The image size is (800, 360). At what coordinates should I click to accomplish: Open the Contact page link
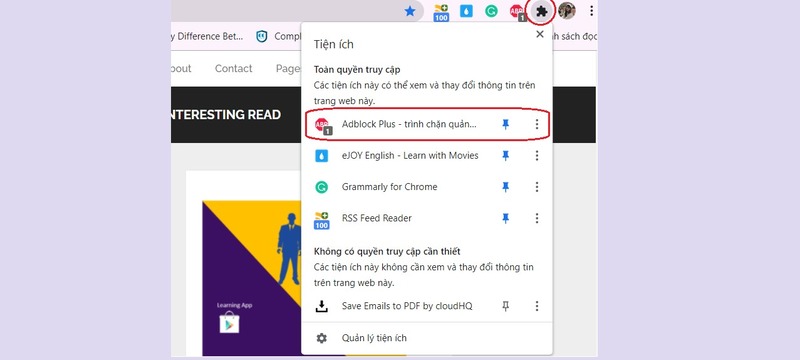pyautogui.click(x=233, y=68)
